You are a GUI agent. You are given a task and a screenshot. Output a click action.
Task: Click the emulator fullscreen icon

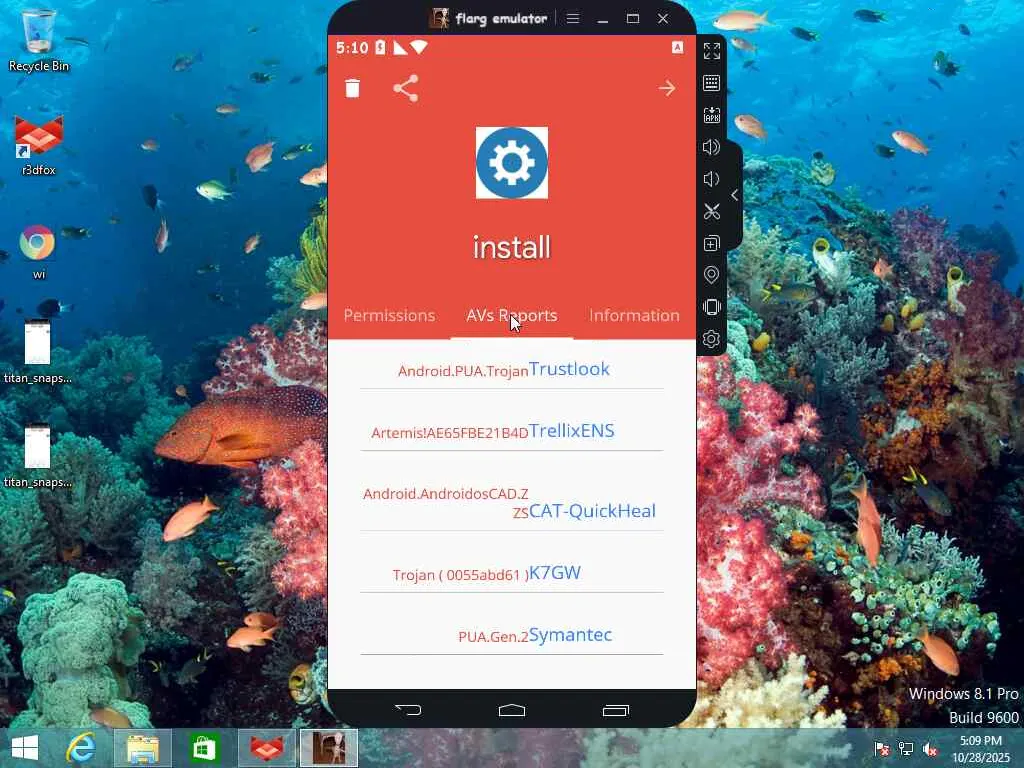[x=711, y=51]
